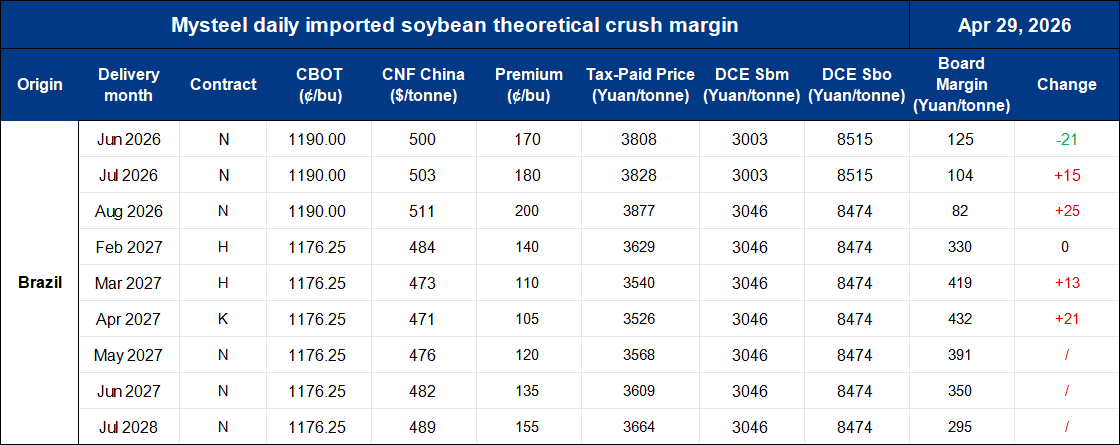Image resolution: width=1120 pixels, height=445 pixels.
Task: Select the 511 CNF China value
Action: [423, 211]
